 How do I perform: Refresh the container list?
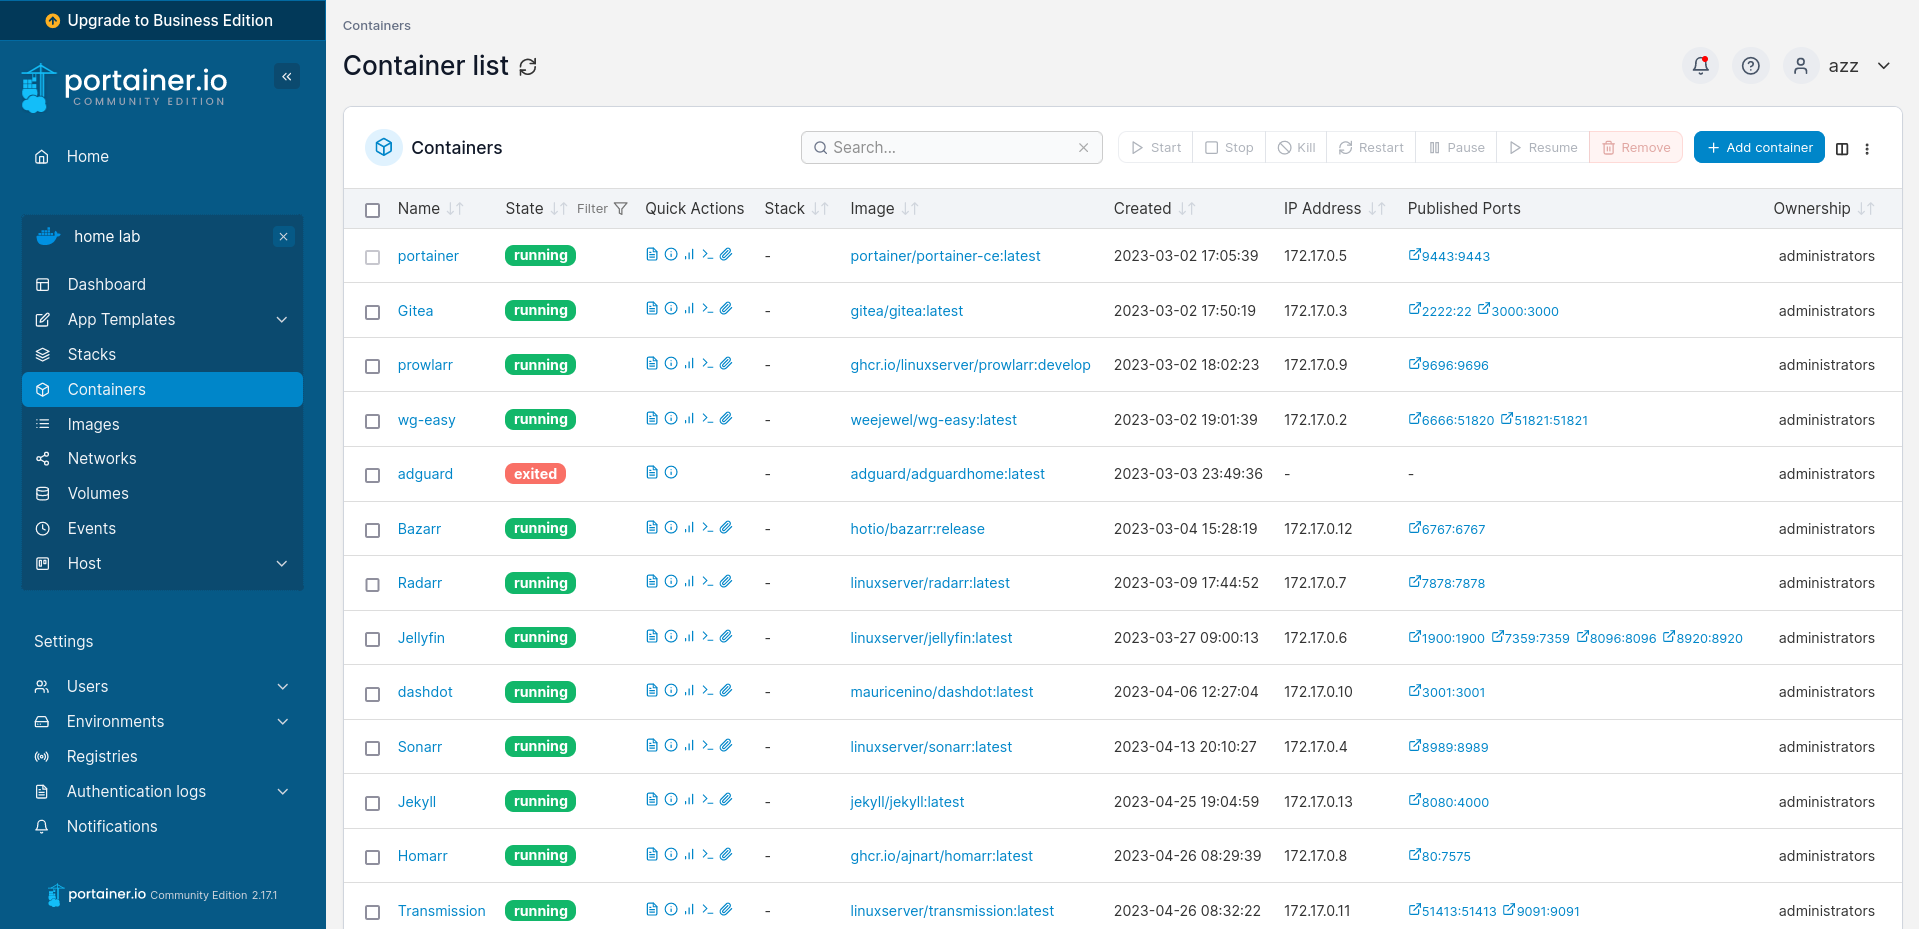pyautogui.click(x=528, y=66)
